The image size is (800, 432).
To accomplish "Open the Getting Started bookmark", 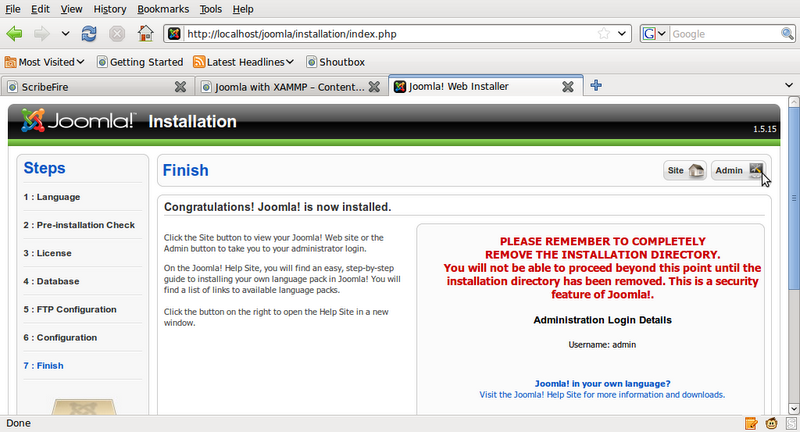I will click(x=140, y=62).
